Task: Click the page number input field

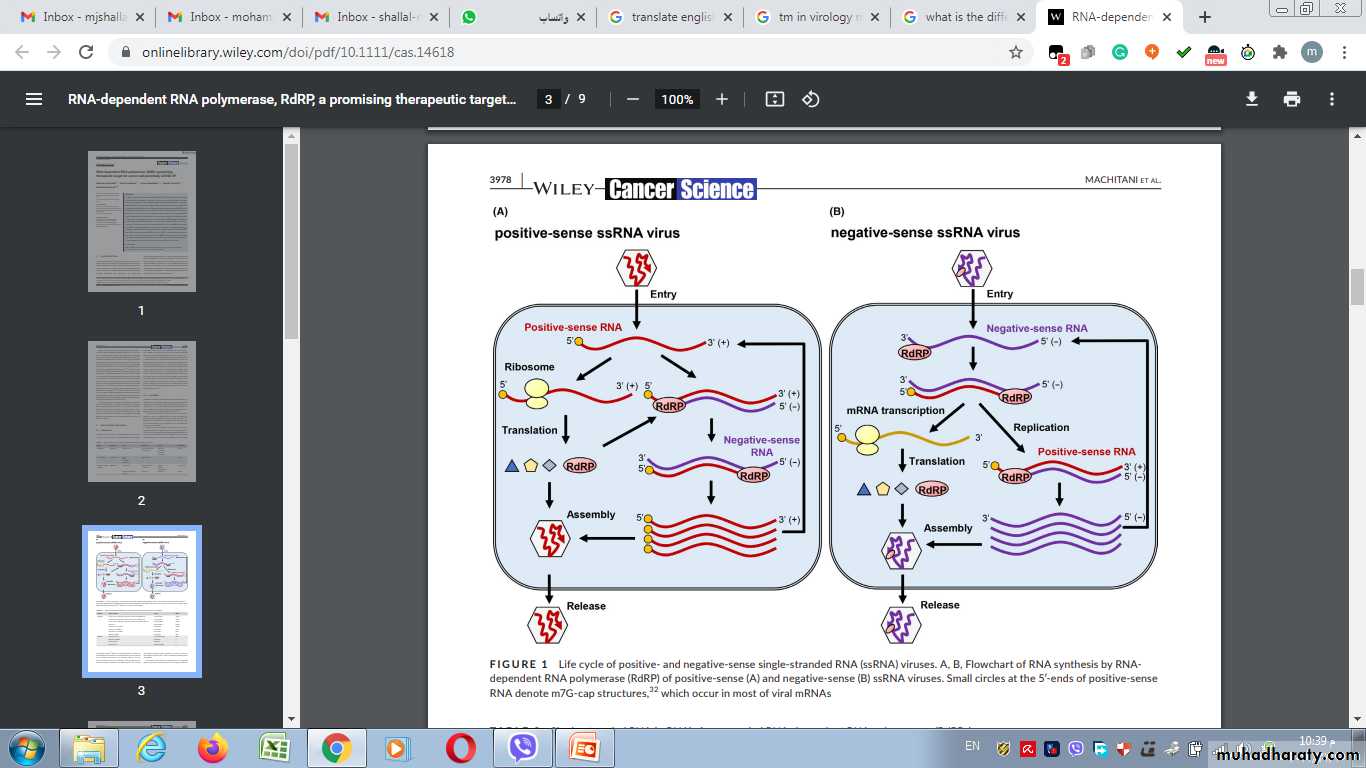Action: pyautogui.click(x=548, y=99)
